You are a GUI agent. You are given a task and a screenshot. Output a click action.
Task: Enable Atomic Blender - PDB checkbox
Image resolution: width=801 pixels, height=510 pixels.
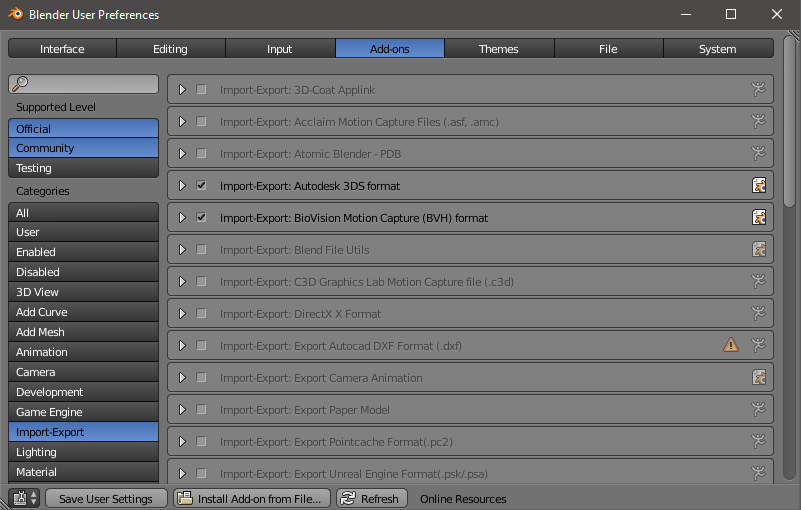click(x=201, y=153)
